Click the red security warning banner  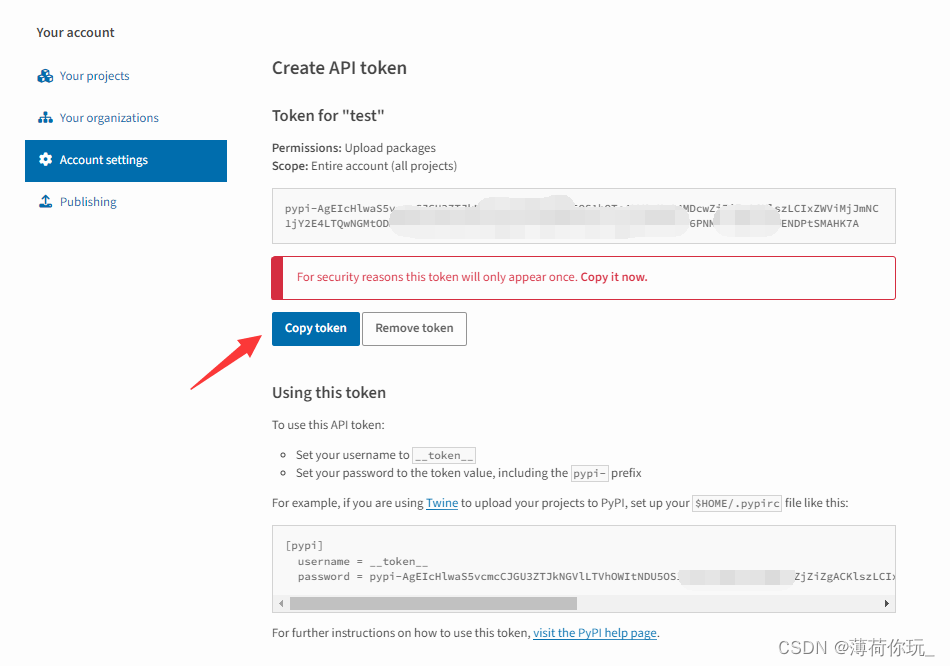[x=583, y=277]
